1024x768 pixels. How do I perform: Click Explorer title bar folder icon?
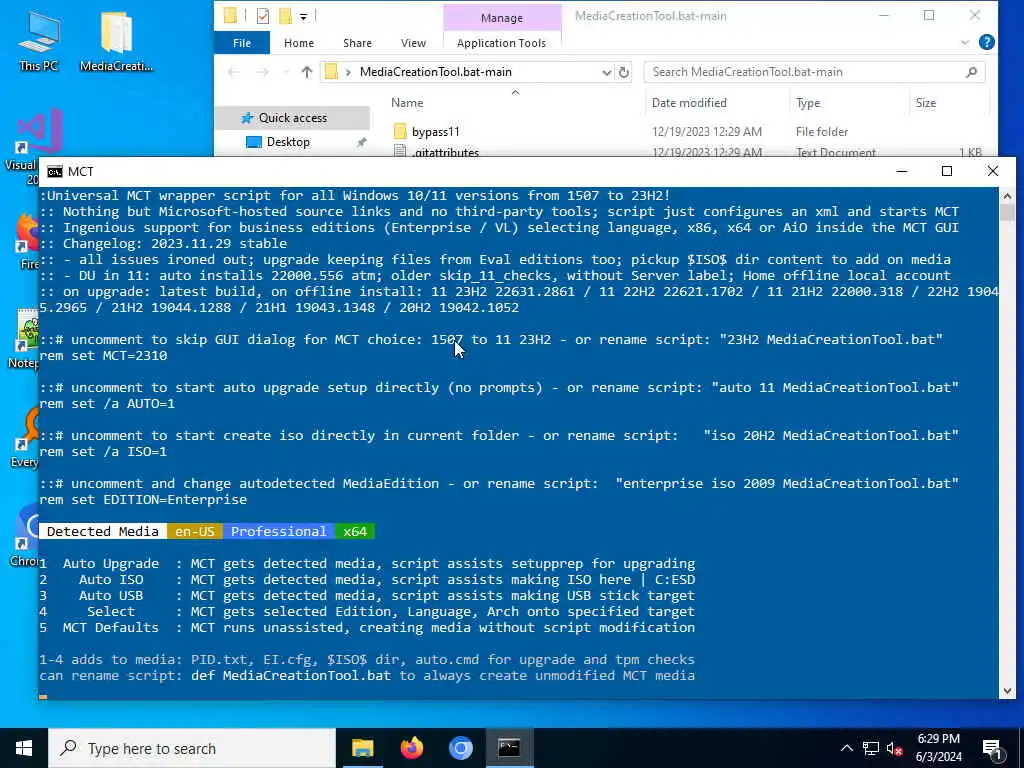(230, 16)
